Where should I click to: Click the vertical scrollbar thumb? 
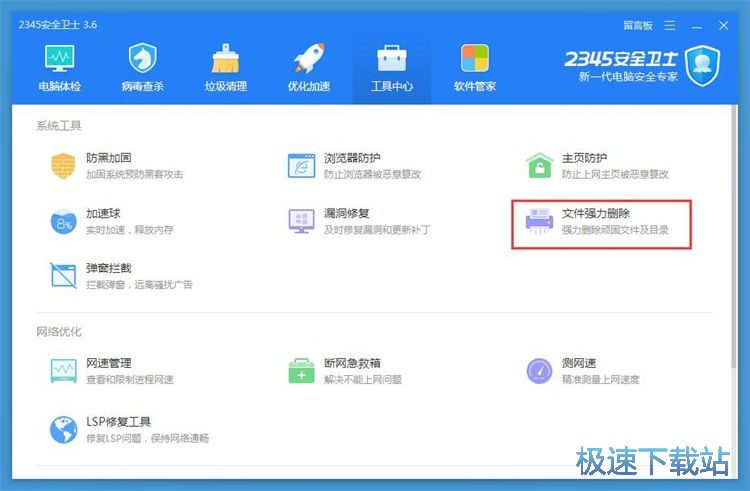734,237
